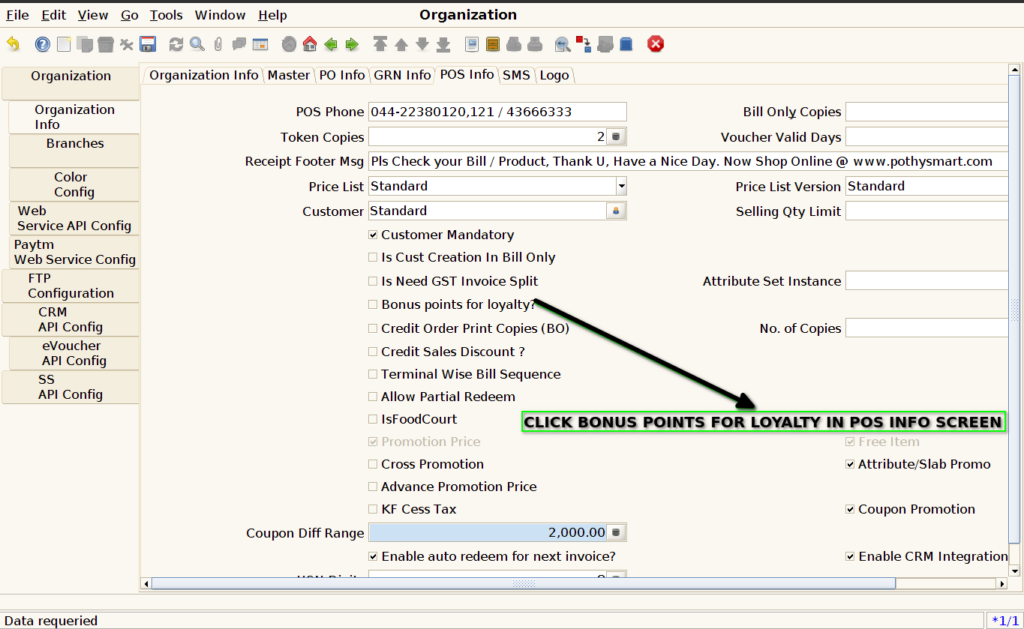The height and width of the screenshot is (629, 1024).
Task: Enable Bonus points for loyalty checkbox
Action: 373,304
